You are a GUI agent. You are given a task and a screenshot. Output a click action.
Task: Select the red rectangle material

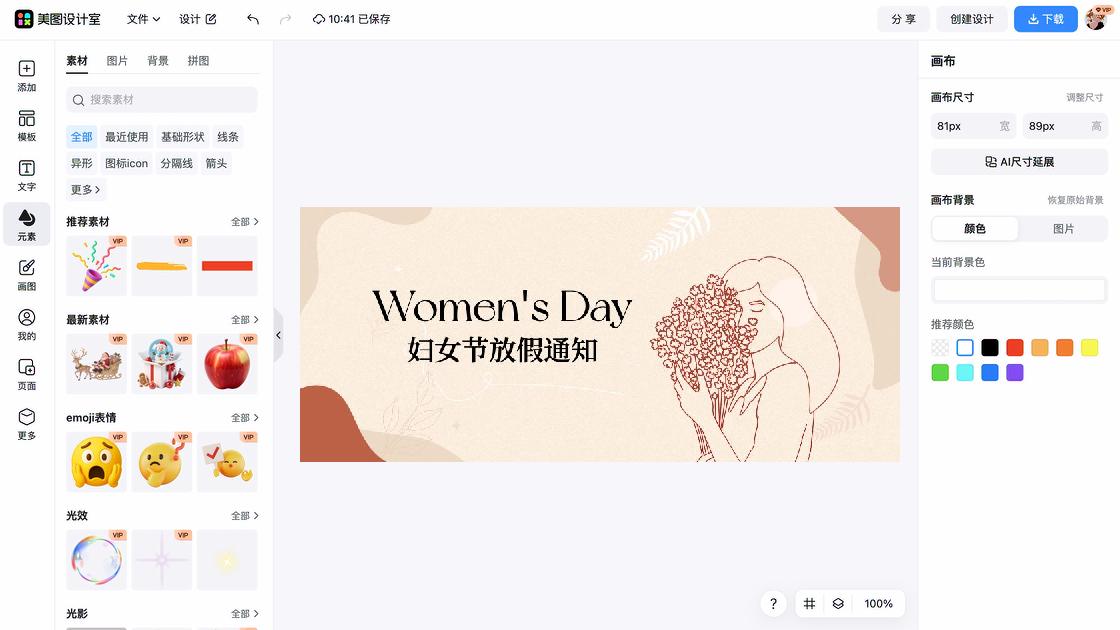pyautogui.click(x=227, y=266)
